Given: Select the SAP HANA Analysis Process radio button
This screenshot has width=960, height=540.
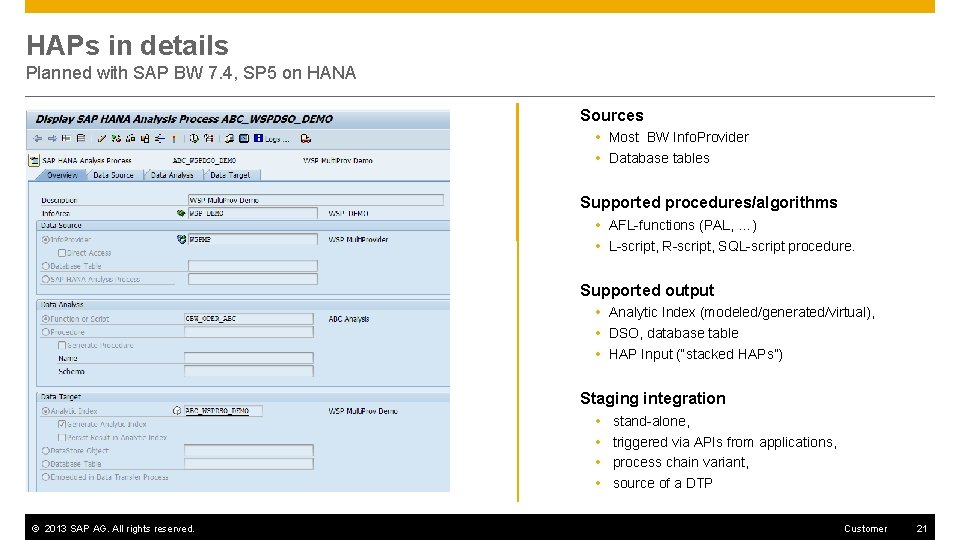Looking at the screenshot, I should pos(45,279).
